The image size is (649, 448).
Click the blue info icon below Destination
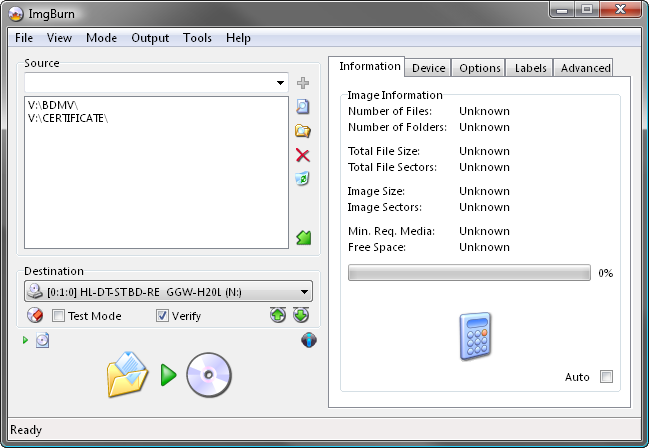pos(309,340)
